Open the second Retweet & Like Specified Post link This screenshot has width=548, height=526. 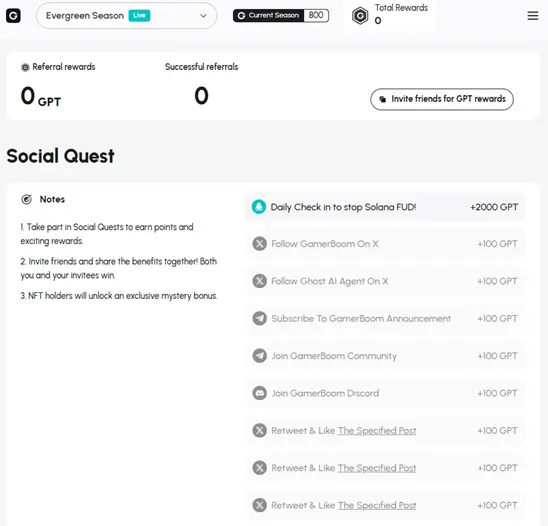(x=377, y=468)
